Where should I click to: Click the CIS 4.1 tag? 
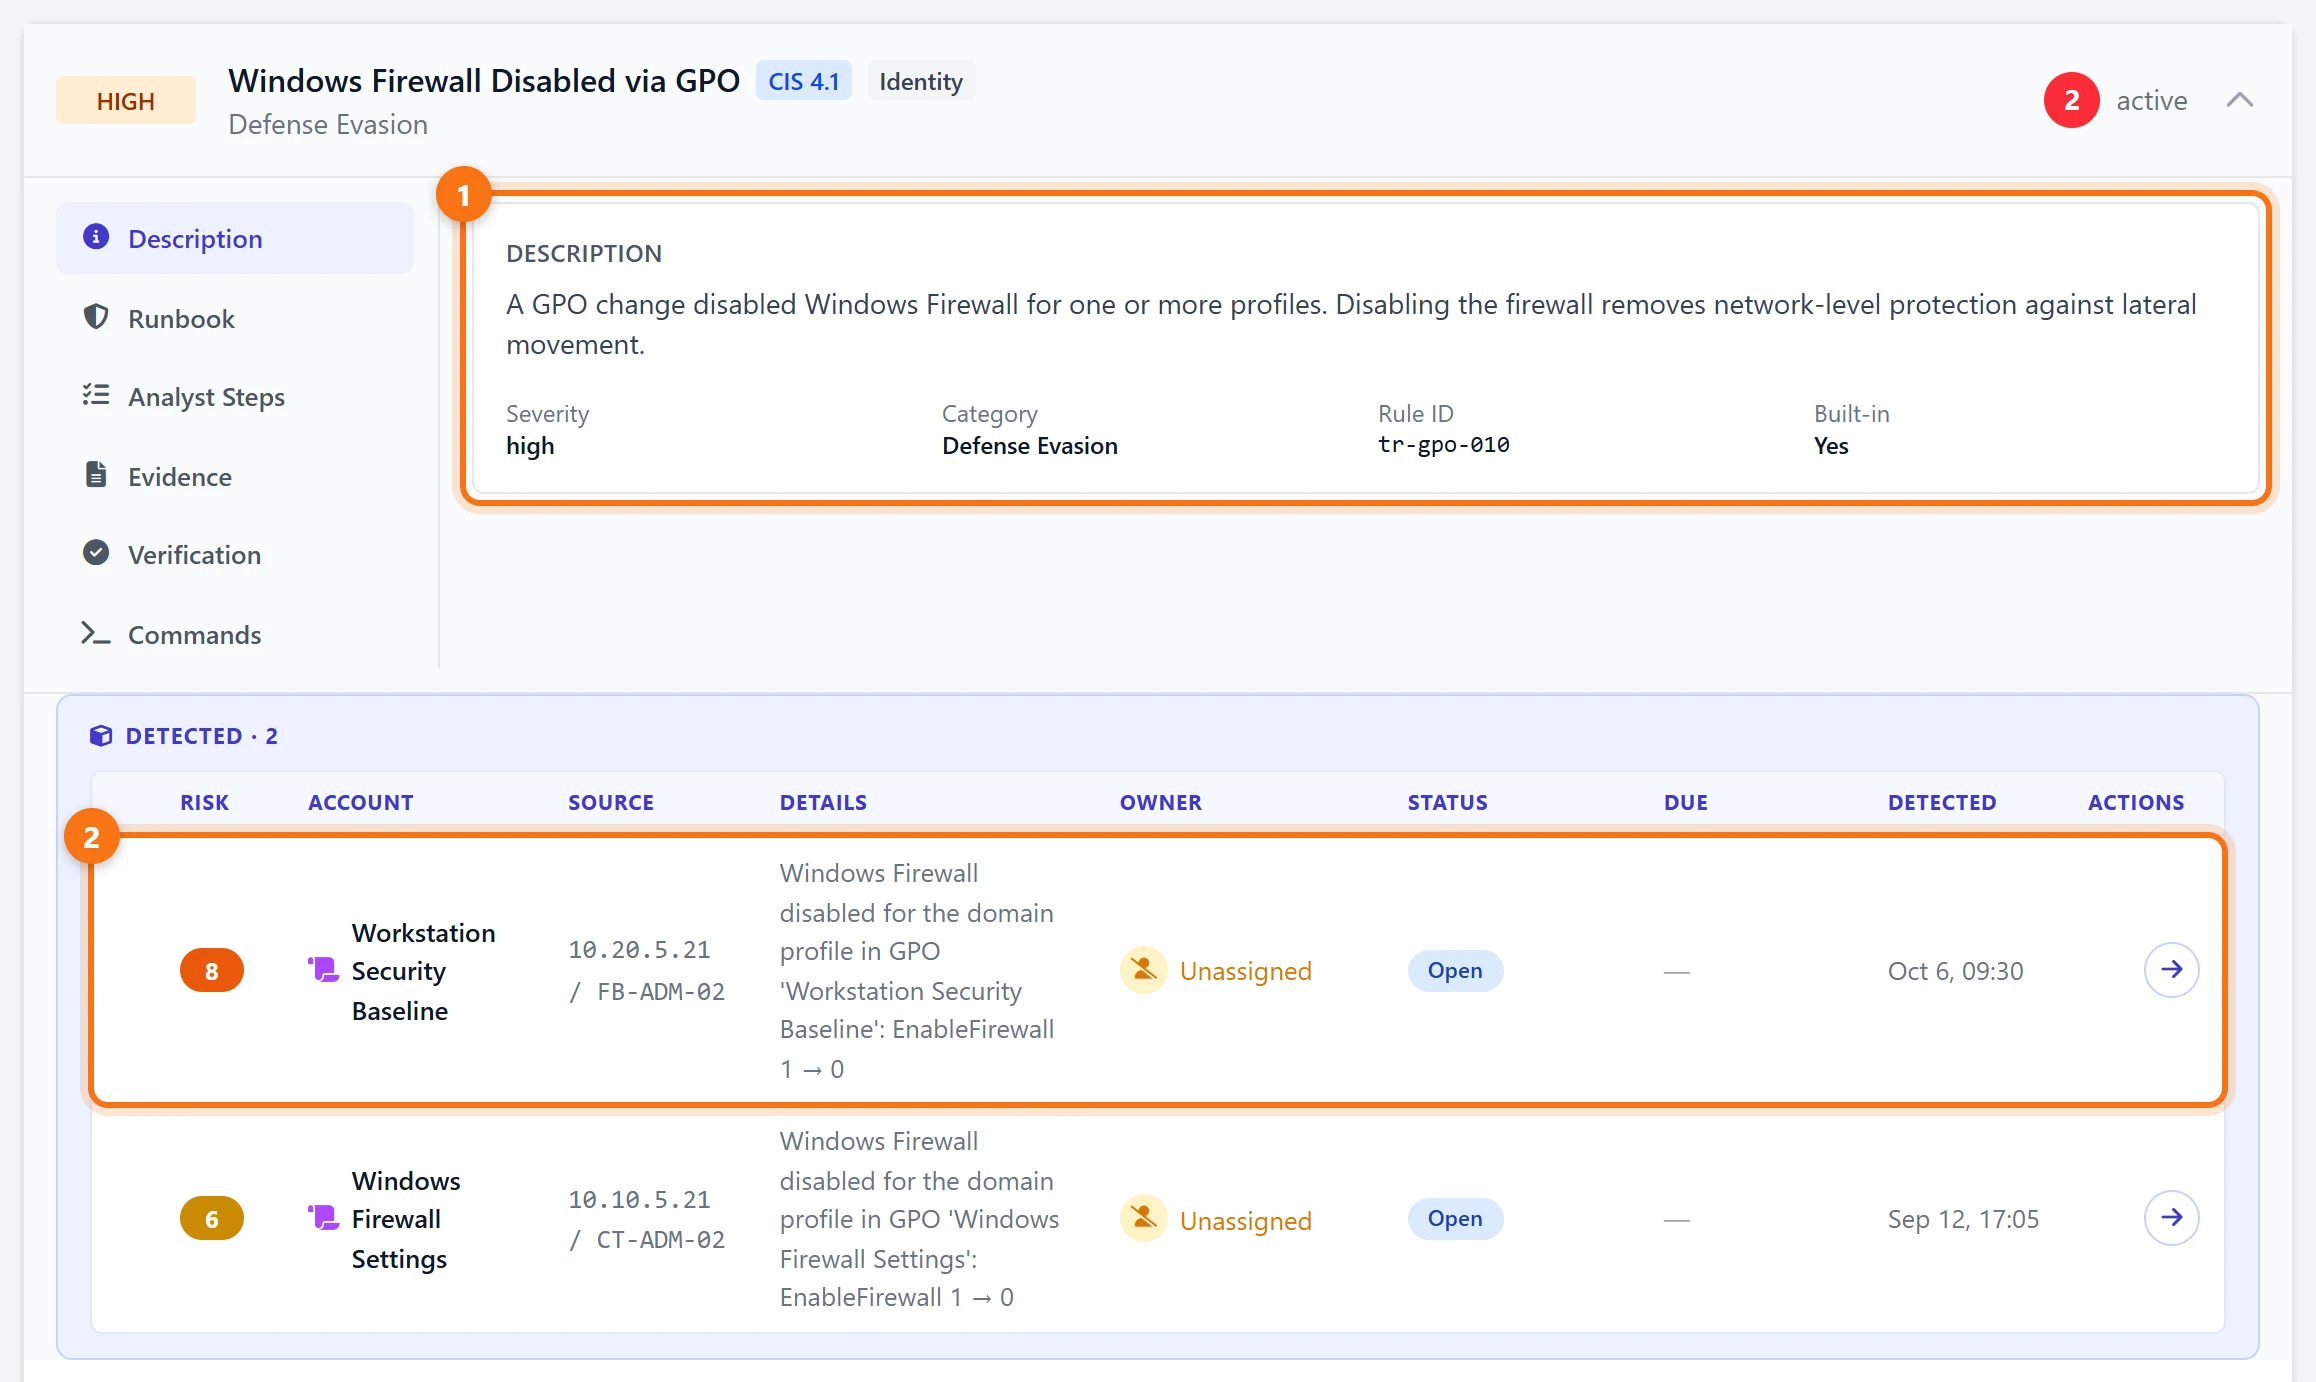(x=804, y=81)
